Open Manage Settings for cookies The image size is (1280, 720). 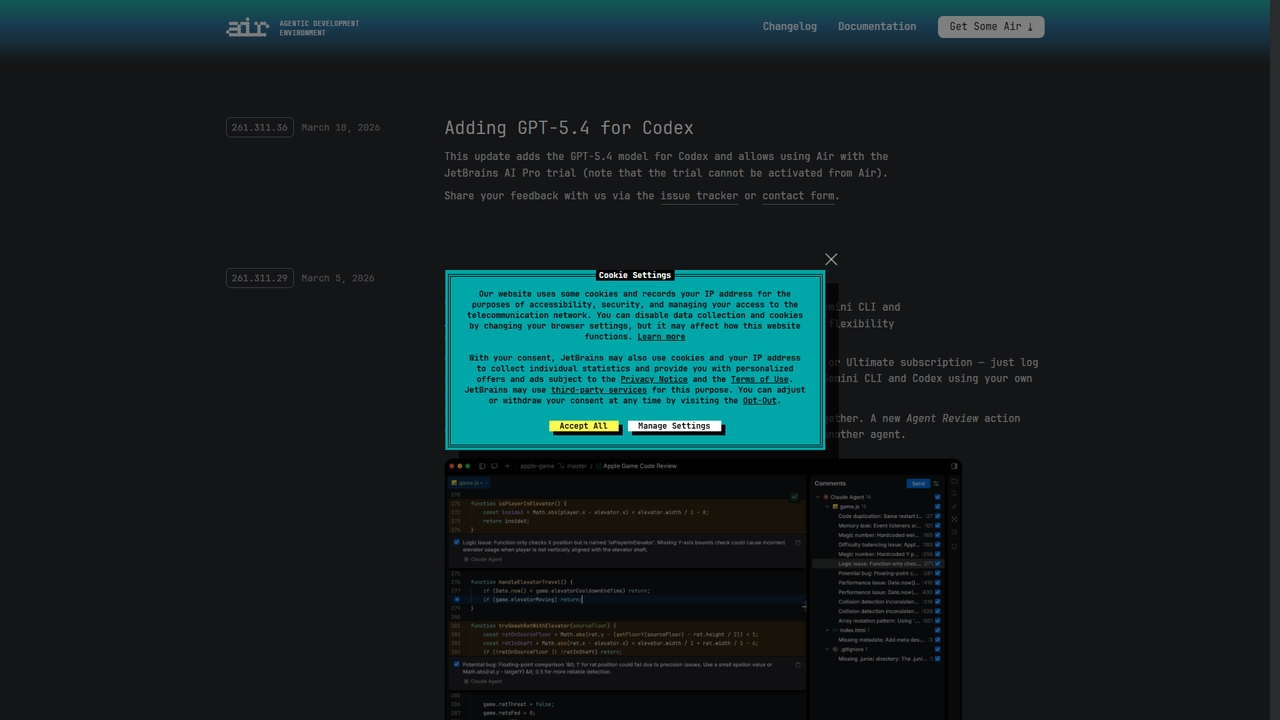pos(674,426)
